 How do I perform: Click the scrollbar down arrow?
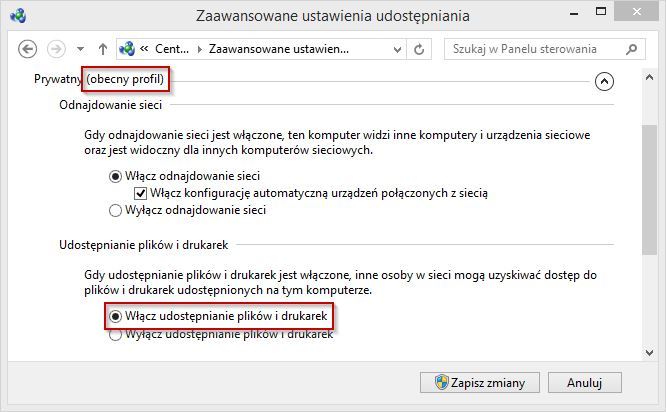click(x=649, y=353)
